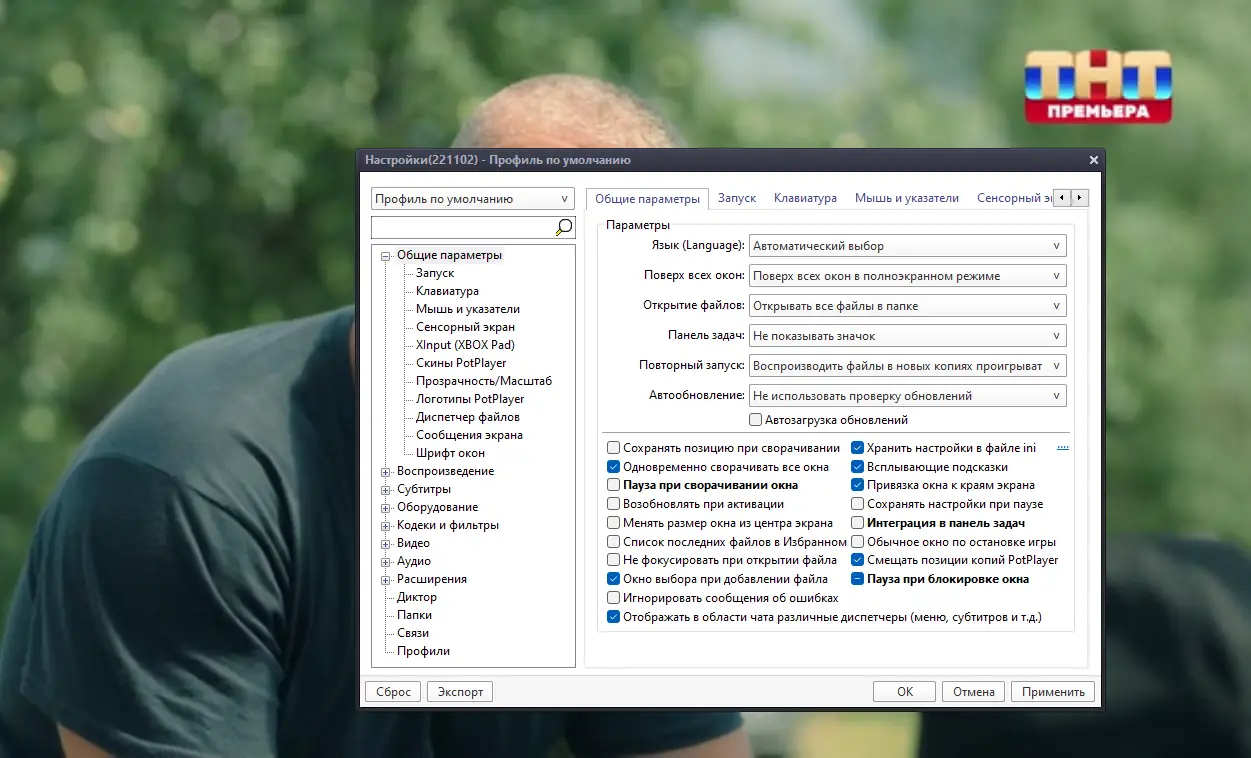Select Профили in the settings tree
This screenshot has height=758, width=1251.
423,651
